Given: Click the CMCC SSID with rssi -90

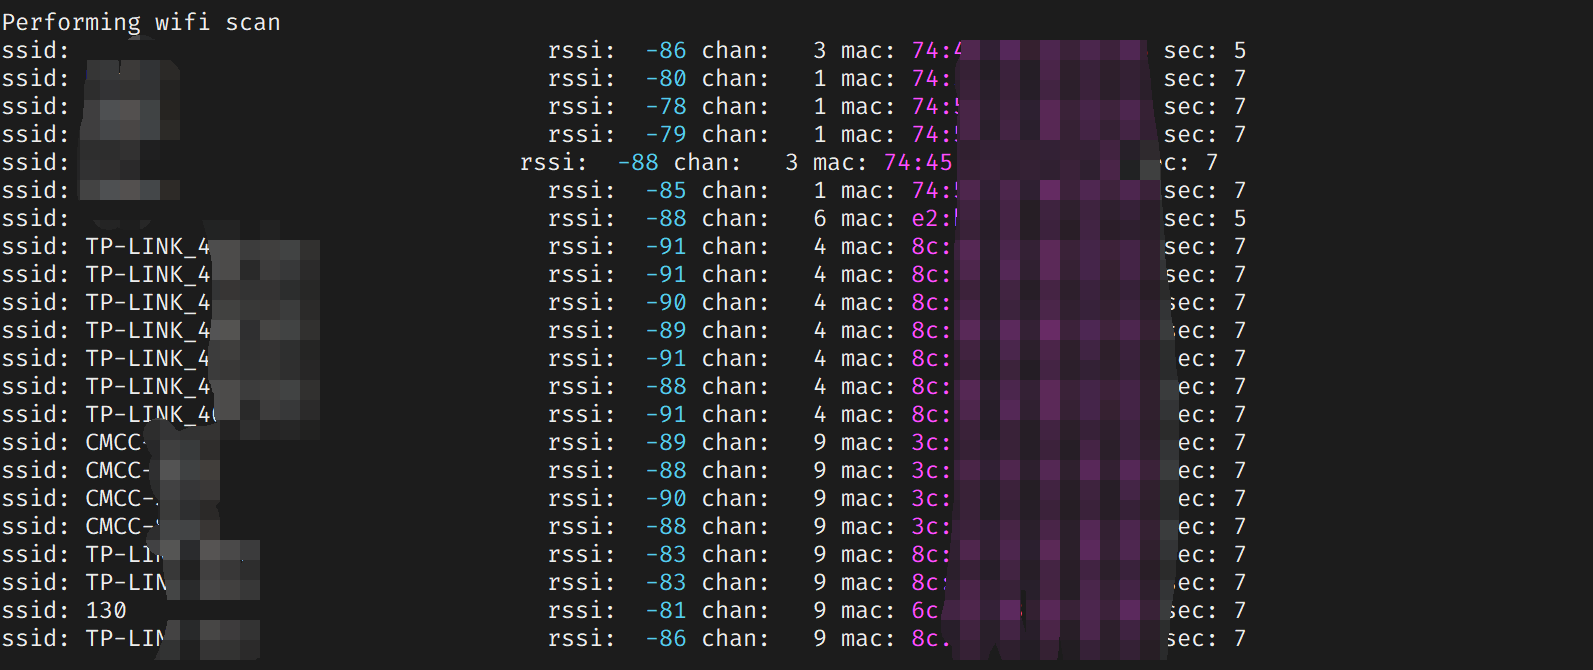Looking at the screenshot, I should pos(119,498).
